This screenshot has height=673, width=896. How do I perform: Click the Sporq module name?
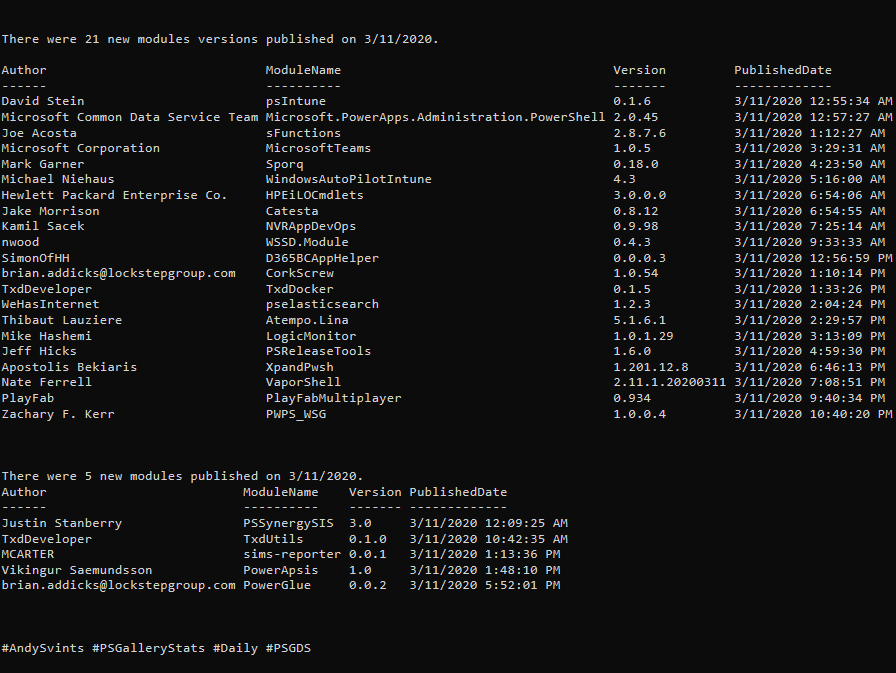click(x=284, y=165)
